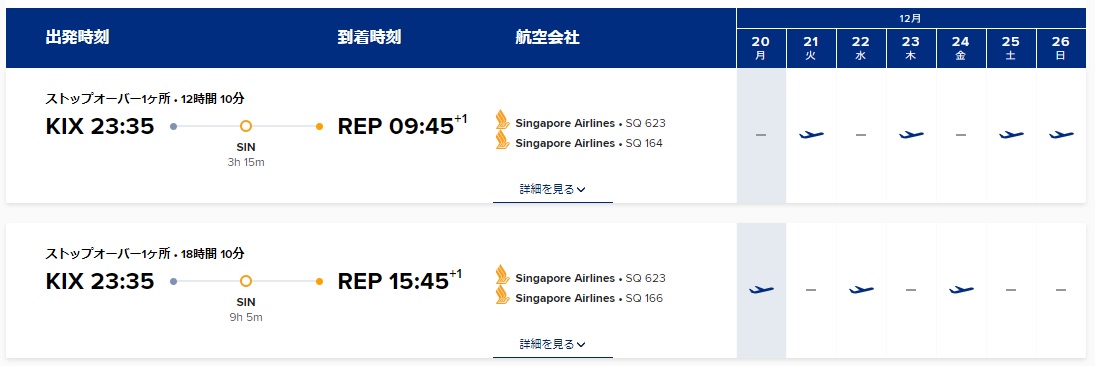Click the 出発時刻 column heading

click(x=77, y=38)
